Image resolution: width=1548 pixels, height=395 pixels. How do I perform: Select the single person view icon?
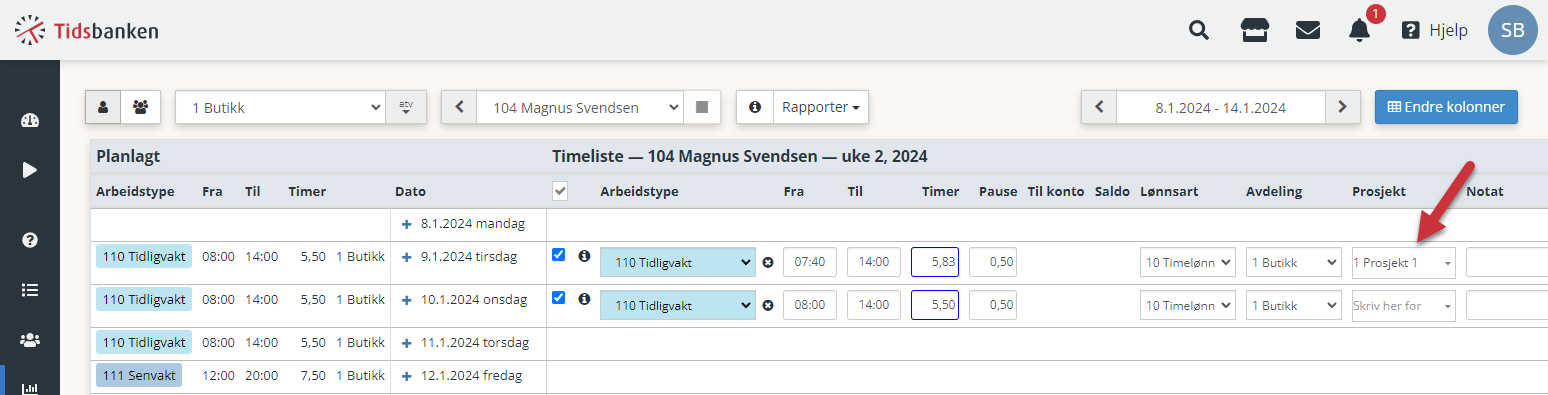103,107
